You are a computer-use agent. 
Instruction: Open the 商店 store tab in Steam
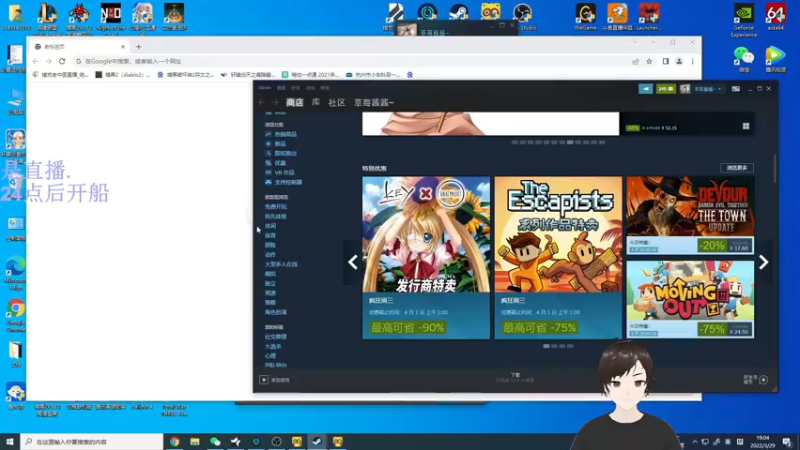(294, 103)
